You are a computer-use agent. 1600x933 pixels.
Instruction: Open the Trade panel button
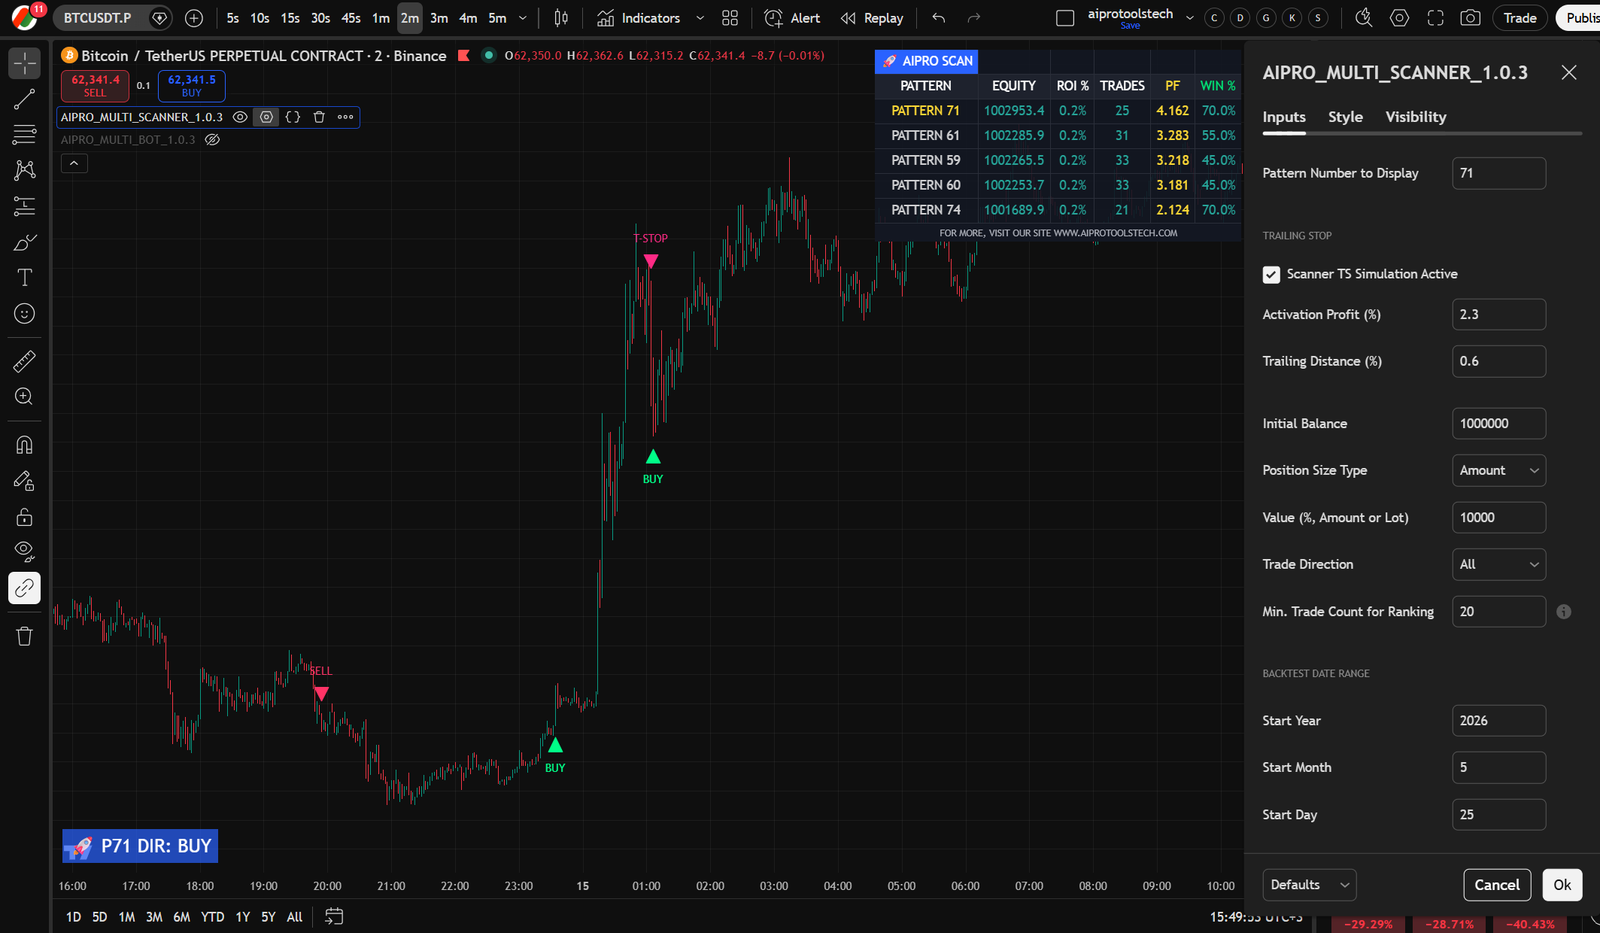[1520, 18]
